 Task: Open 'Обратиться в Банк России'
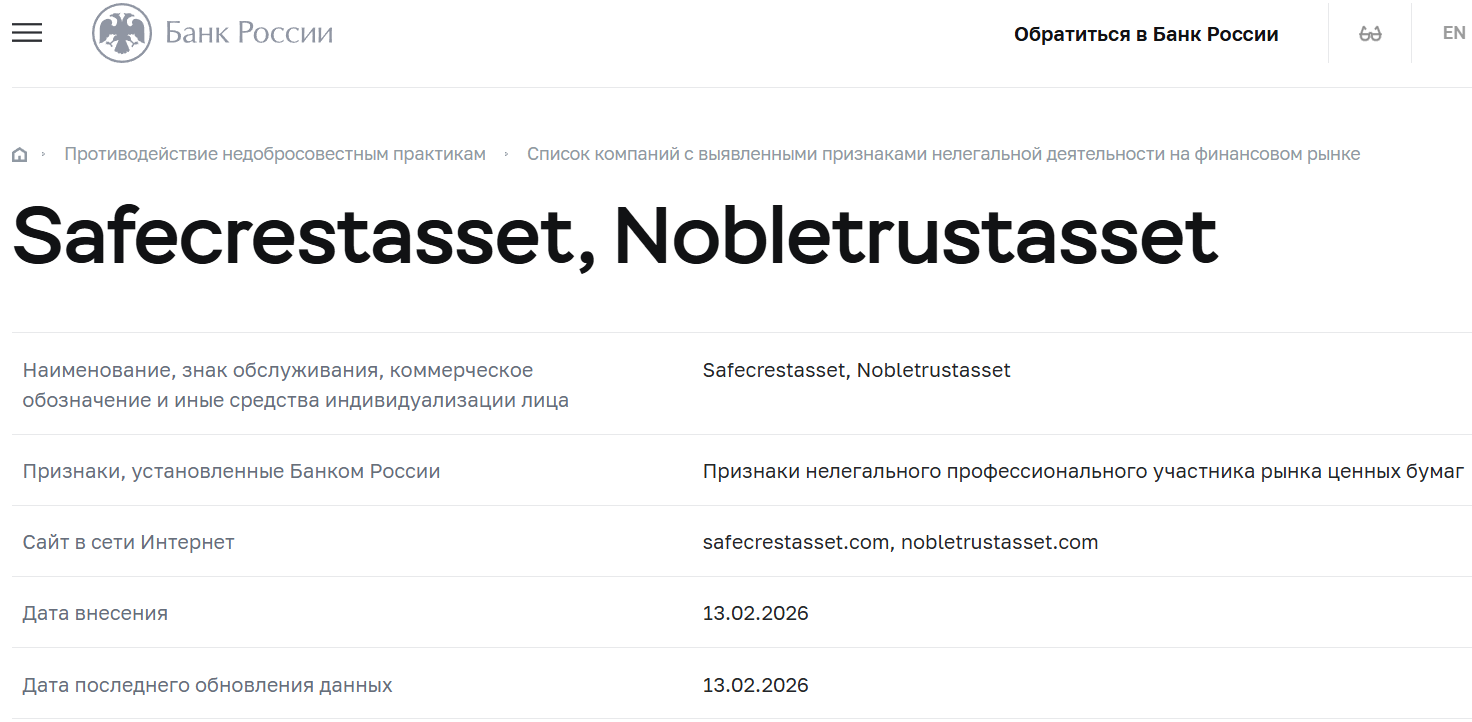click(x=1146, y=33)
